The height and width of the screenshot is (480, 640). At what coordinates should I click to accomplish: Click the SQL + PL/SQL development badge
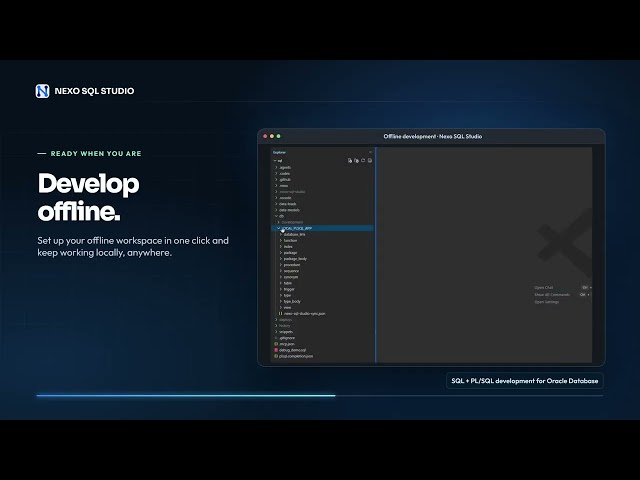(524, 381)
